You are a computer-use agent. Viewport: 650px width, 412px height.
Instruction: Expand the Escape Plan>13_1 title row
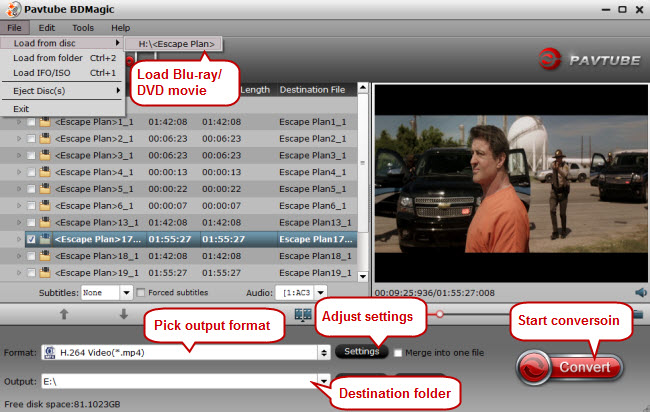pos(19,223)
